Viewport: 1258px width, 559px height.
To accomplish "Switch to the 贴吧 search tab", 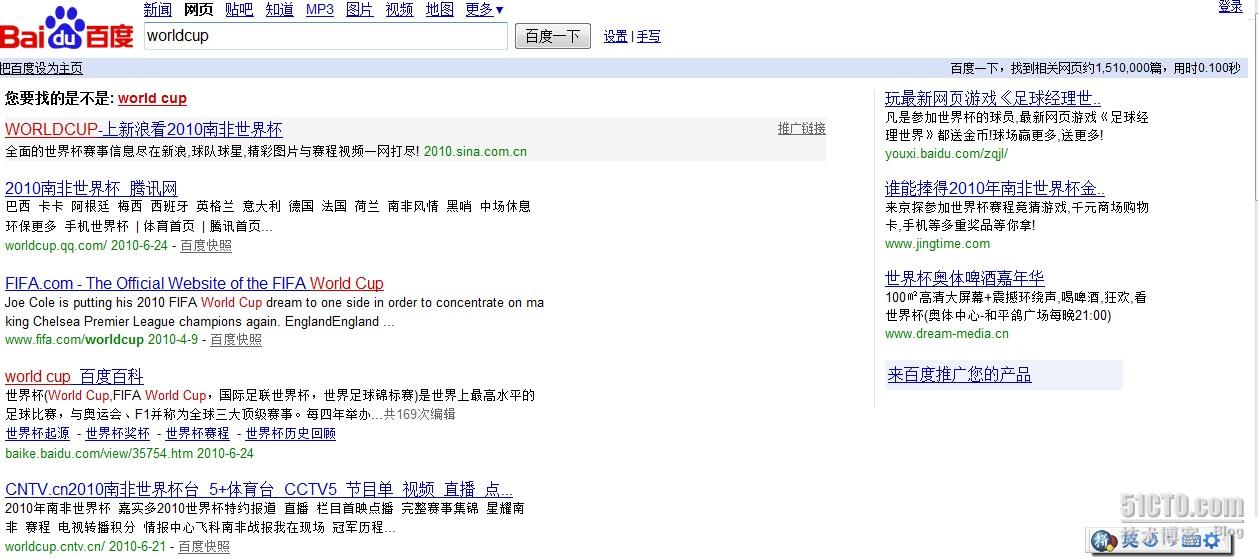I will (x=239, y=9).
